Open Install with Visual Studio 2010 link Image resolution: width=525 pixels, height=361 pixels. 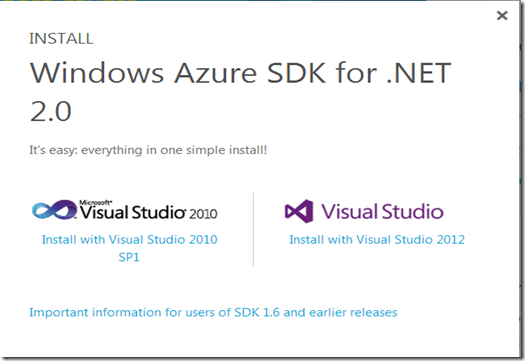[130, 248]
